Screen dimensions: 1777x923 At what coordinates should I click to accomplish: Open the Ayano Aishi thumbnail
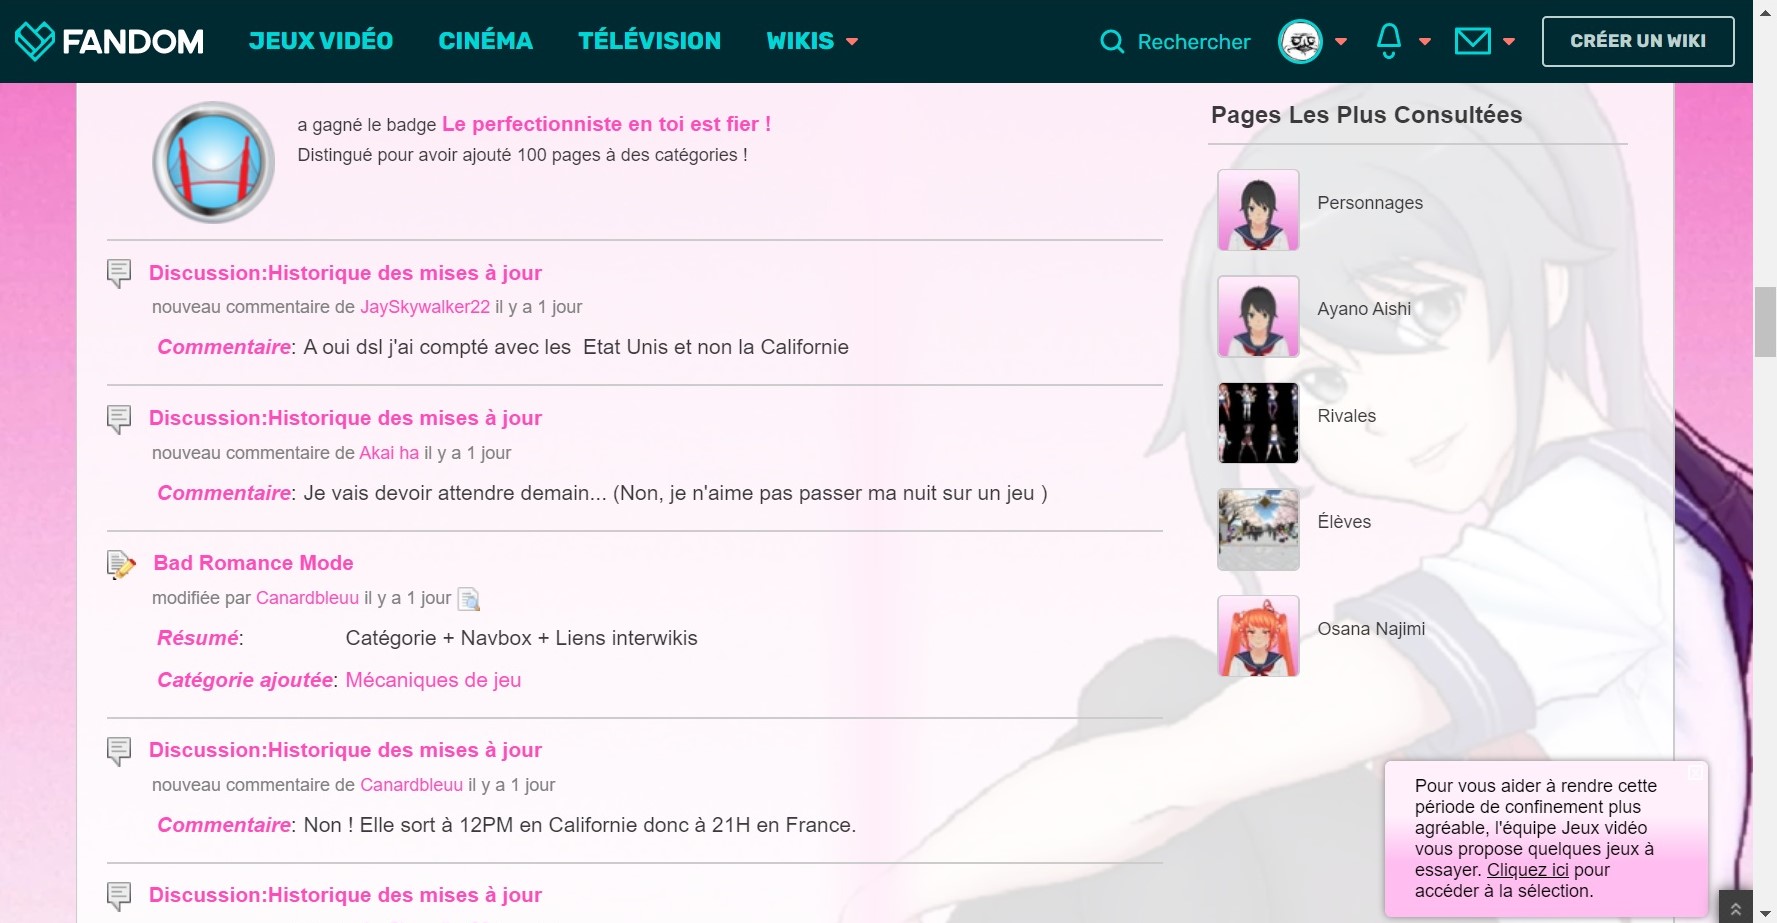click(1258, 316)
